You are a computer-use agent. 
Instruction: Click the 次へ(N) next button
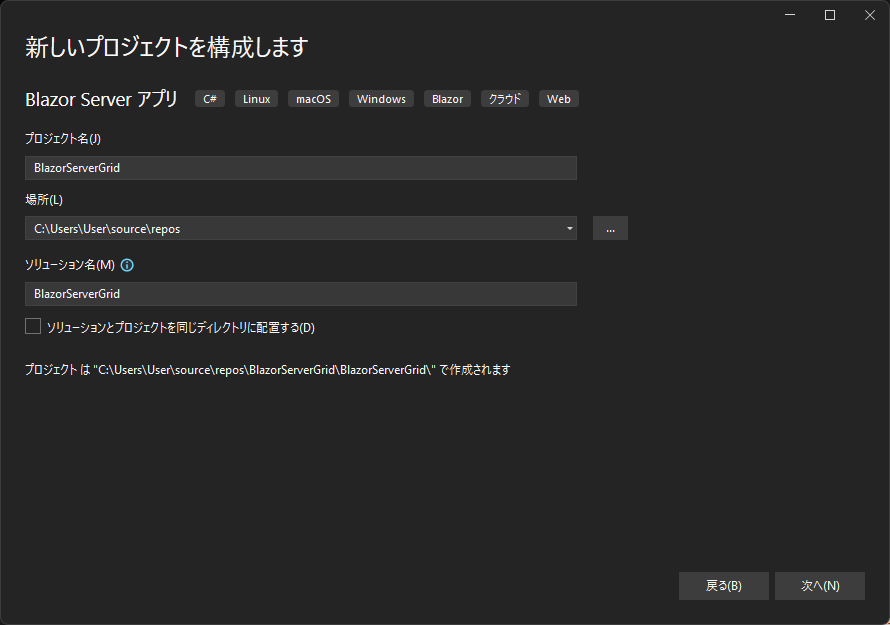click(x=820, y=586)
